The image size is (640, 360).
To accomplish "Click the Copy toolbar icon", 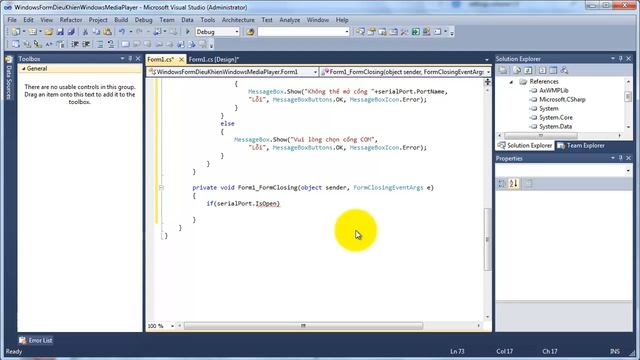I will tap(96, 31).
